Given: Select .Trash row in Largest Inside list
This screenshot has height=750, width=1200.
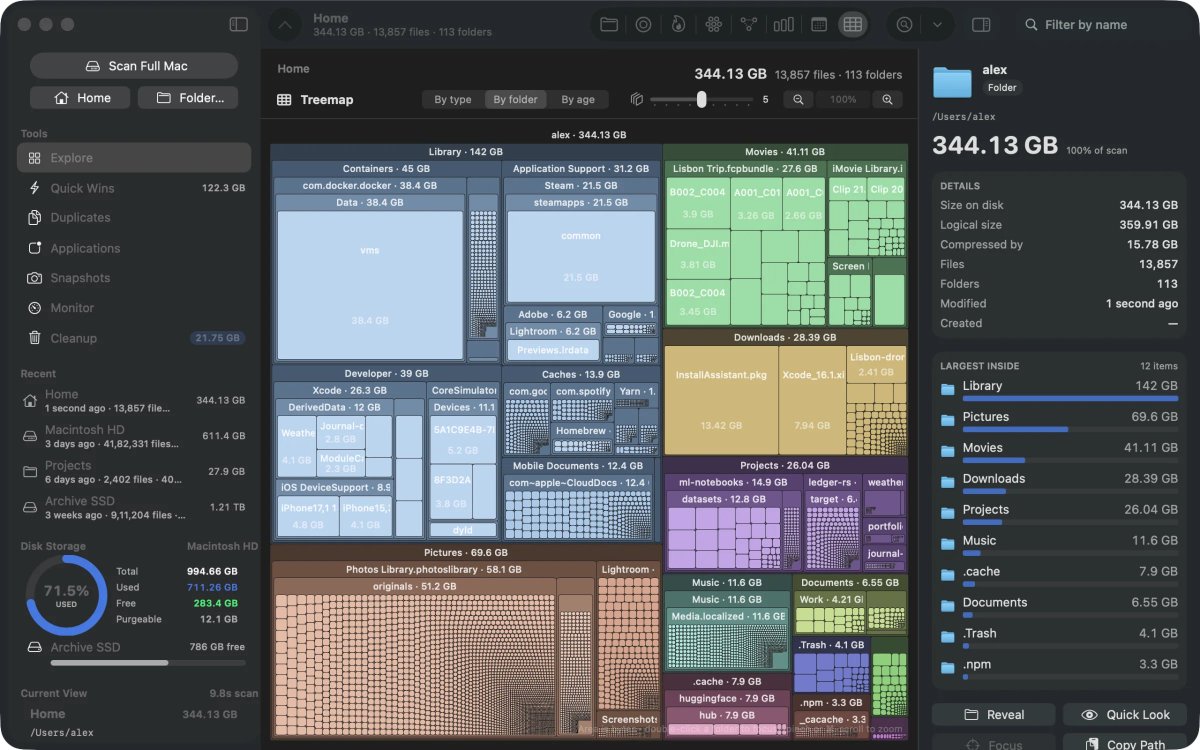Looking at the screenshot, I should tap(1059, 637).
